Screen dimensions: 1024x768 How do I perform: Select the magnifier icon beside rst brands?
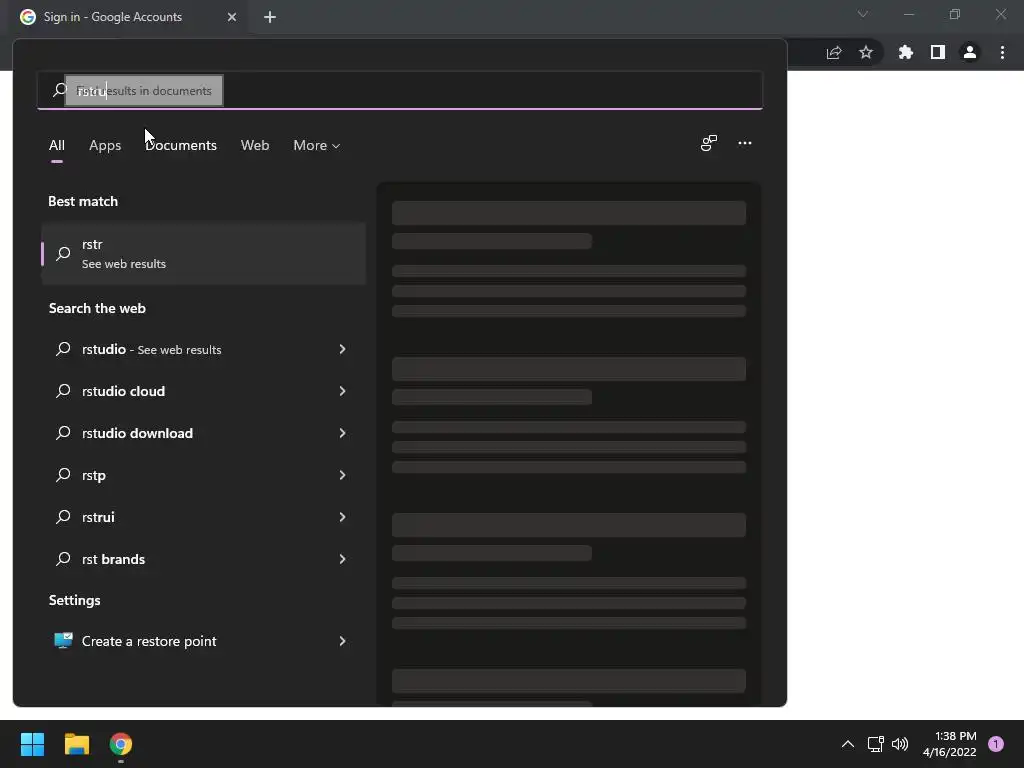tap(63, 559)
